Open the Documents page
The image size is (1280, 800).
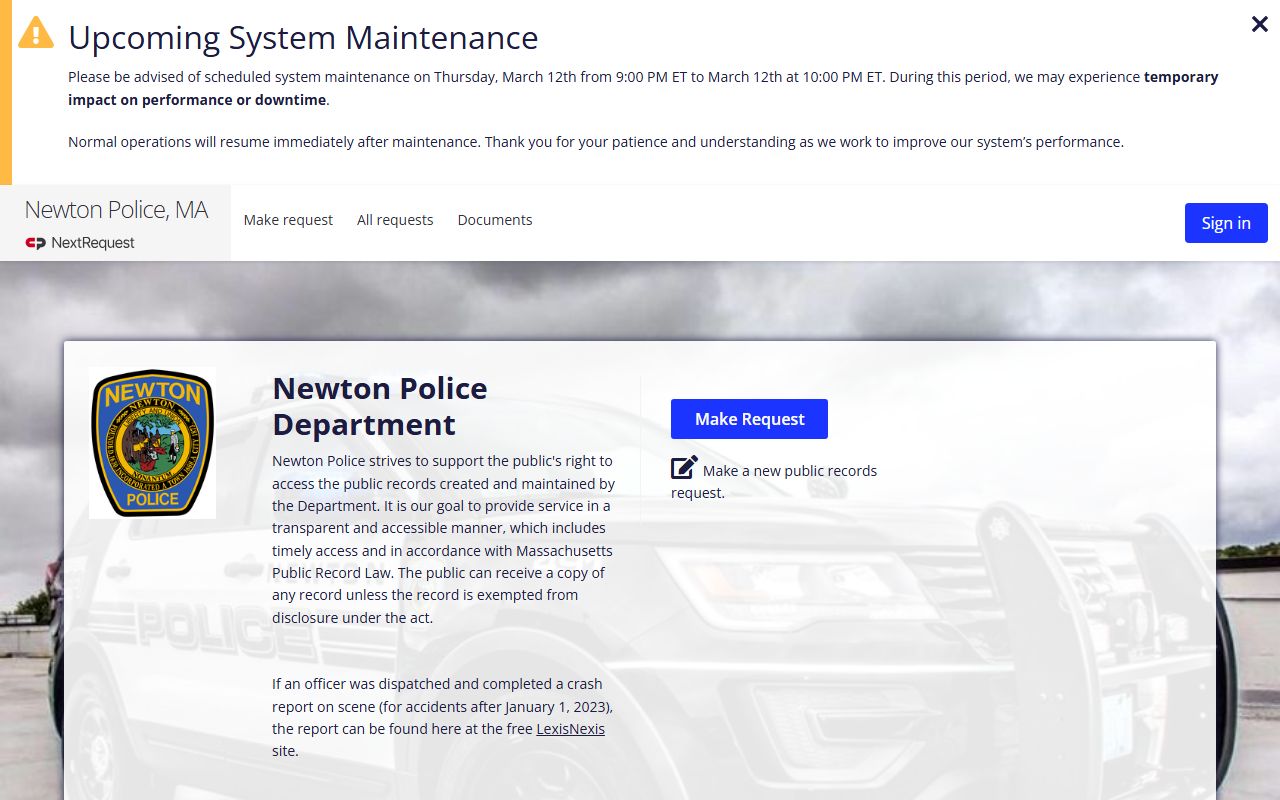point(495,220)
